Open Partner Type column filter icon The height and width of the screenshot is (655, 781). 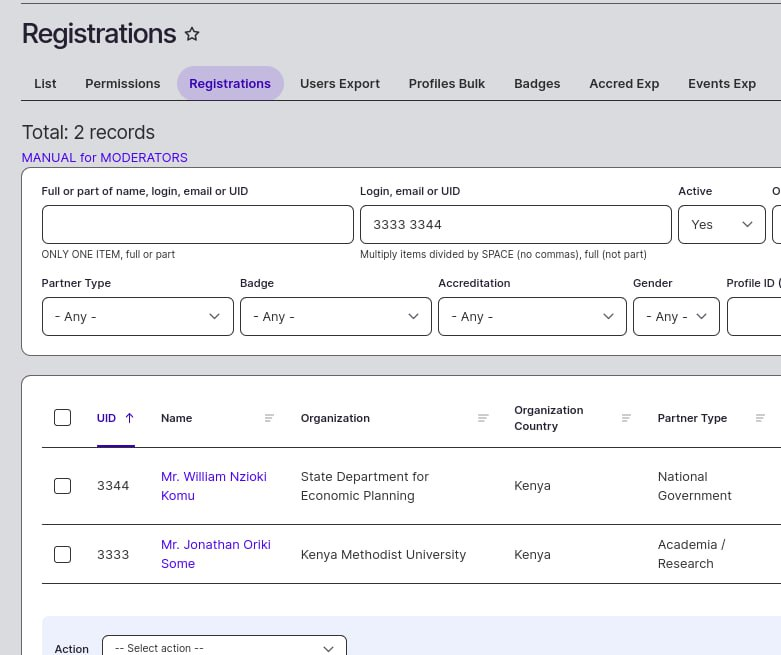point(760,418)
